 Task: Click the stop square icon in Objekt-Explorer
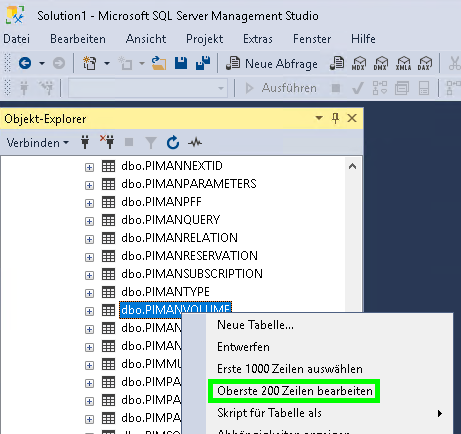tap(129, 143)
